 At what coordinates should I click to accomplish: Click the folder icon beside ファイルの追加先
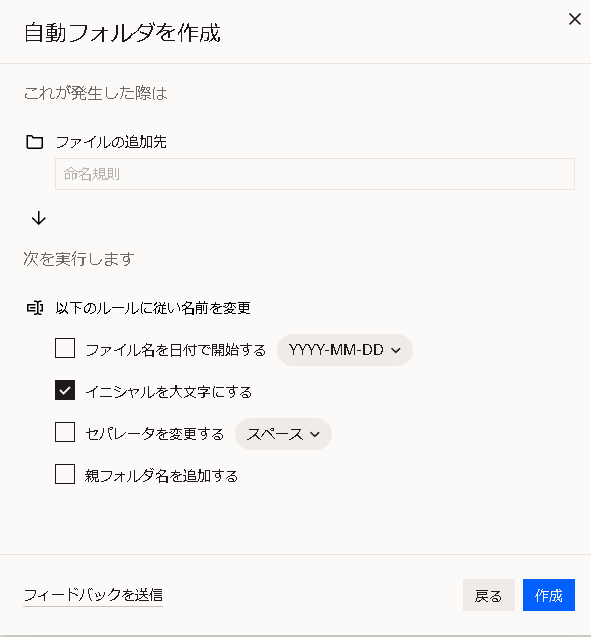coord(35,142)
